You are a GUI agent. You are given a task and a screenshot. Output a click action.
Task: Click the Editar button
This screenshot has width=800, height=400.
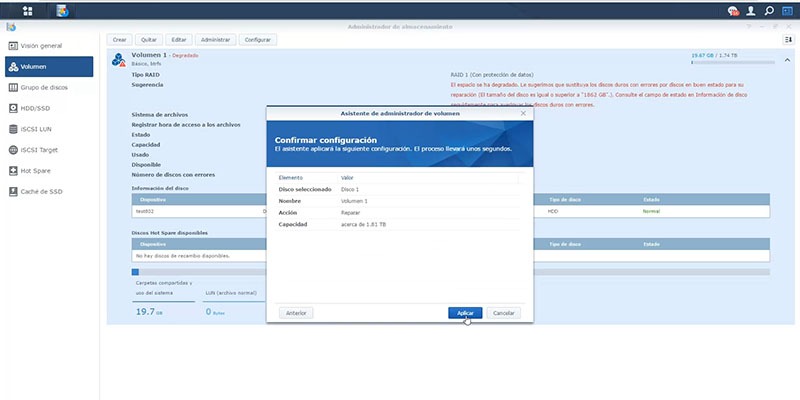(x=179, y=39)
